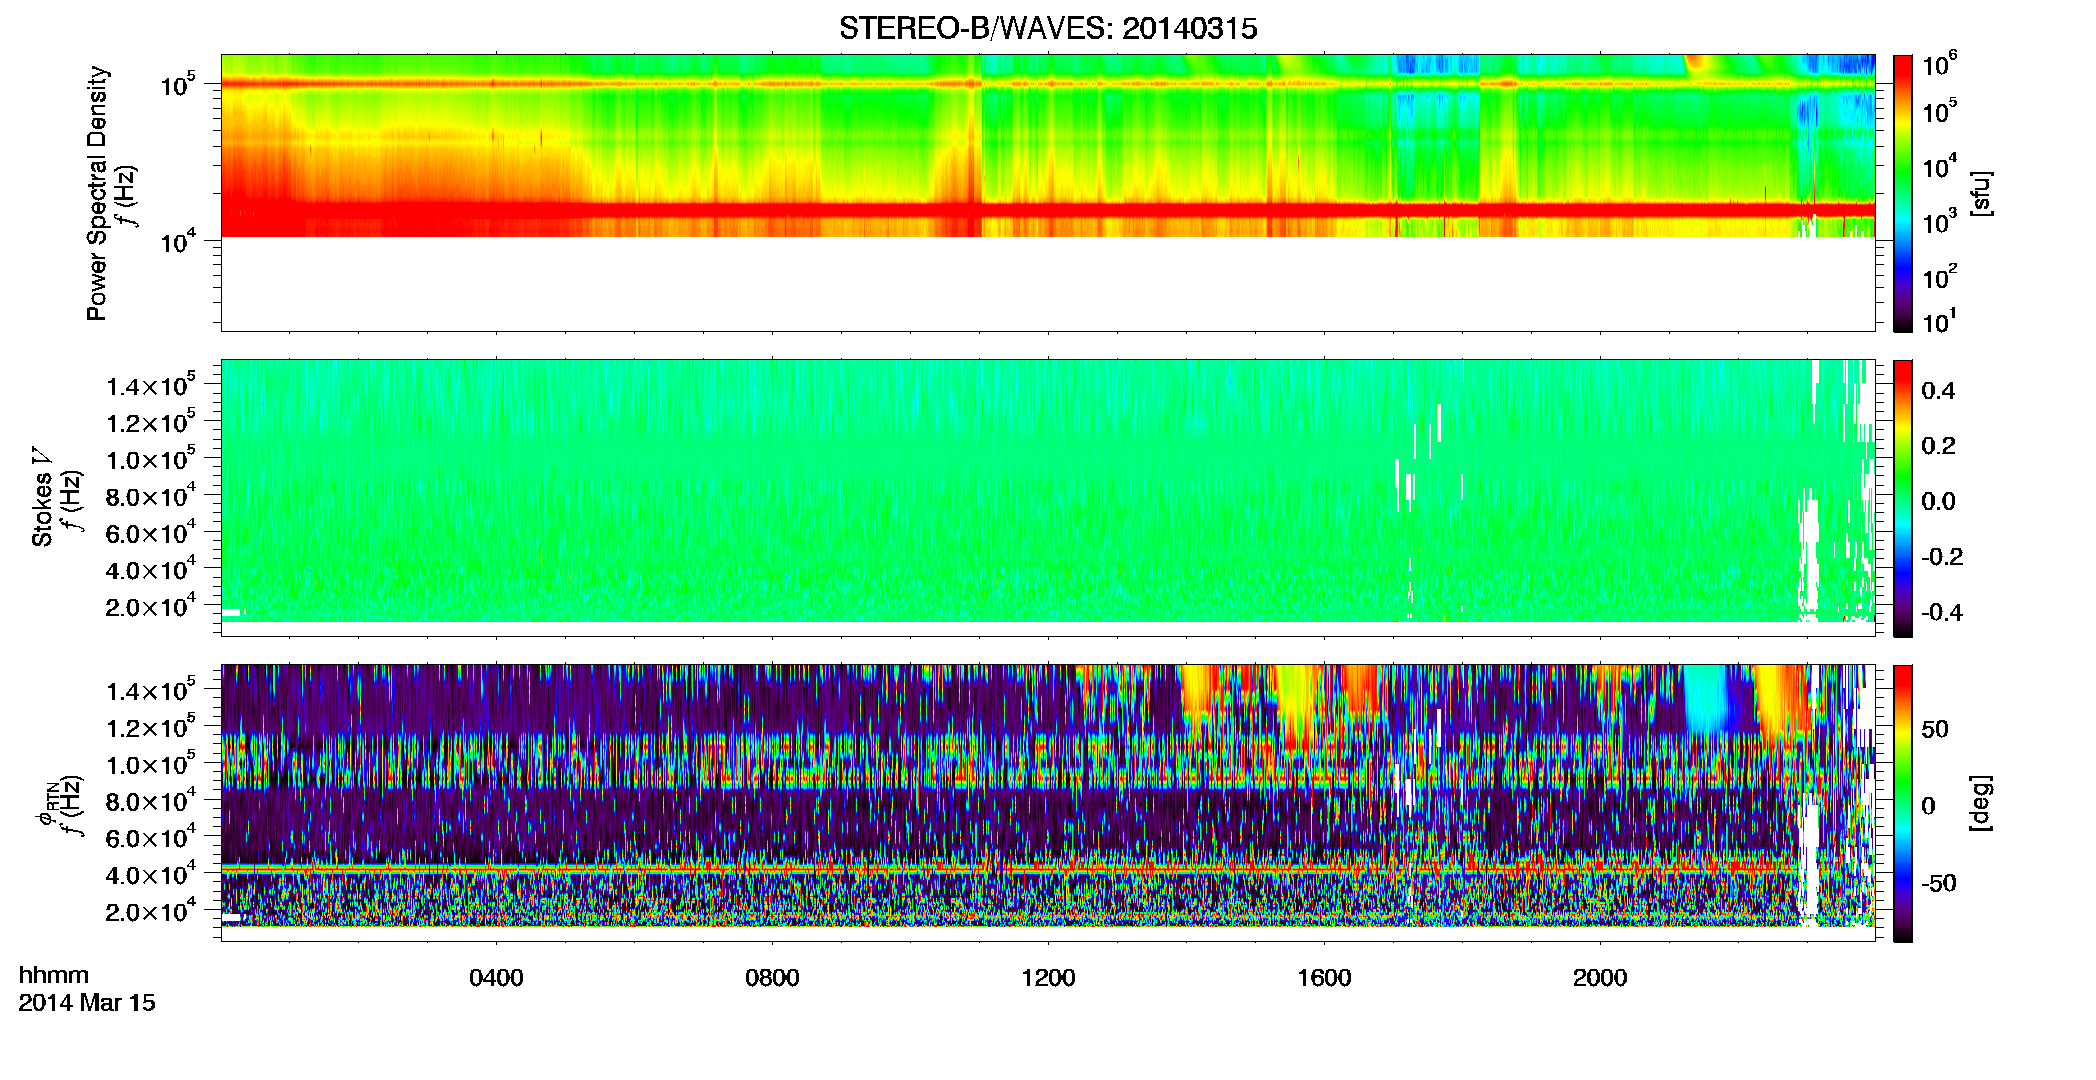Select the 0800 time tick label

(772, 977)
